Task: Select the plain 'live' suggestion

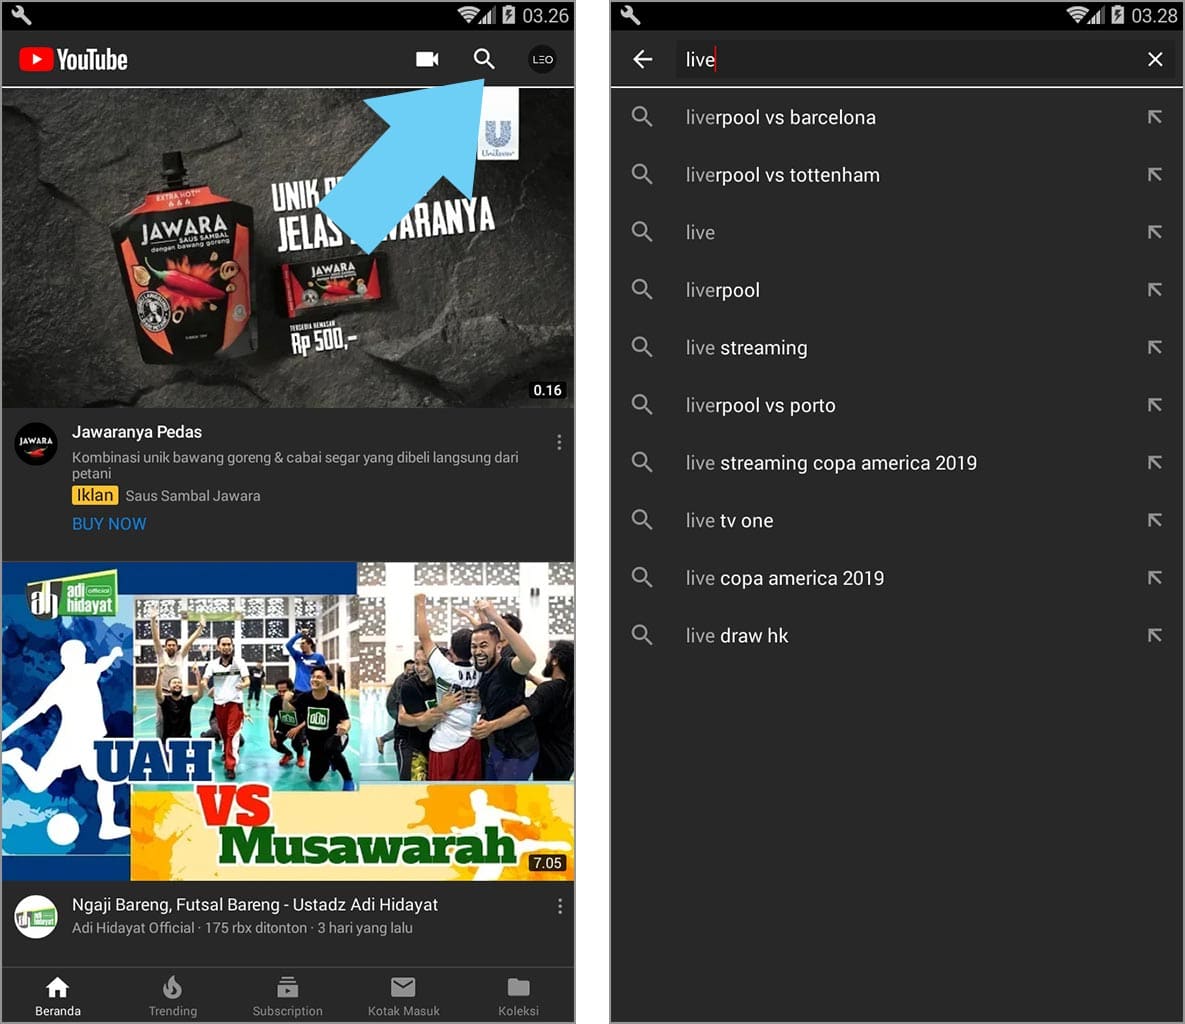Action: pos(897,232)
